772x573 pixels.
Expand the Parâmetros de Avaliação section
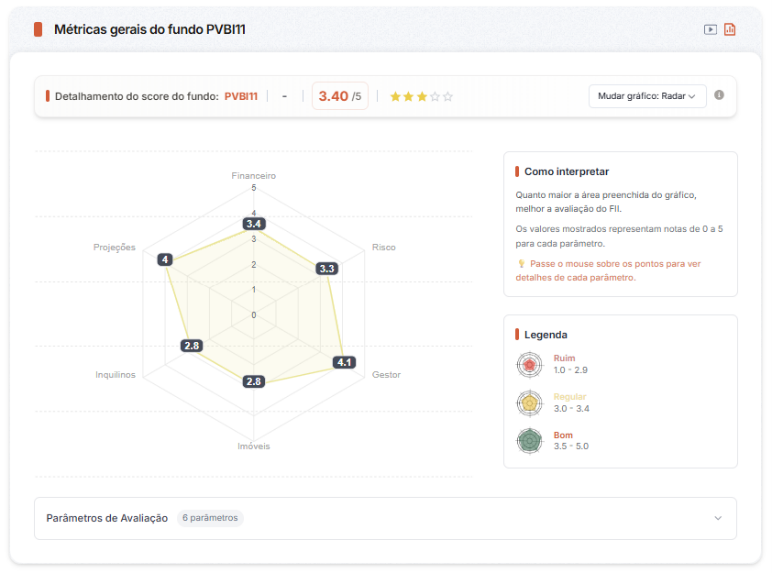pos(107,518)
